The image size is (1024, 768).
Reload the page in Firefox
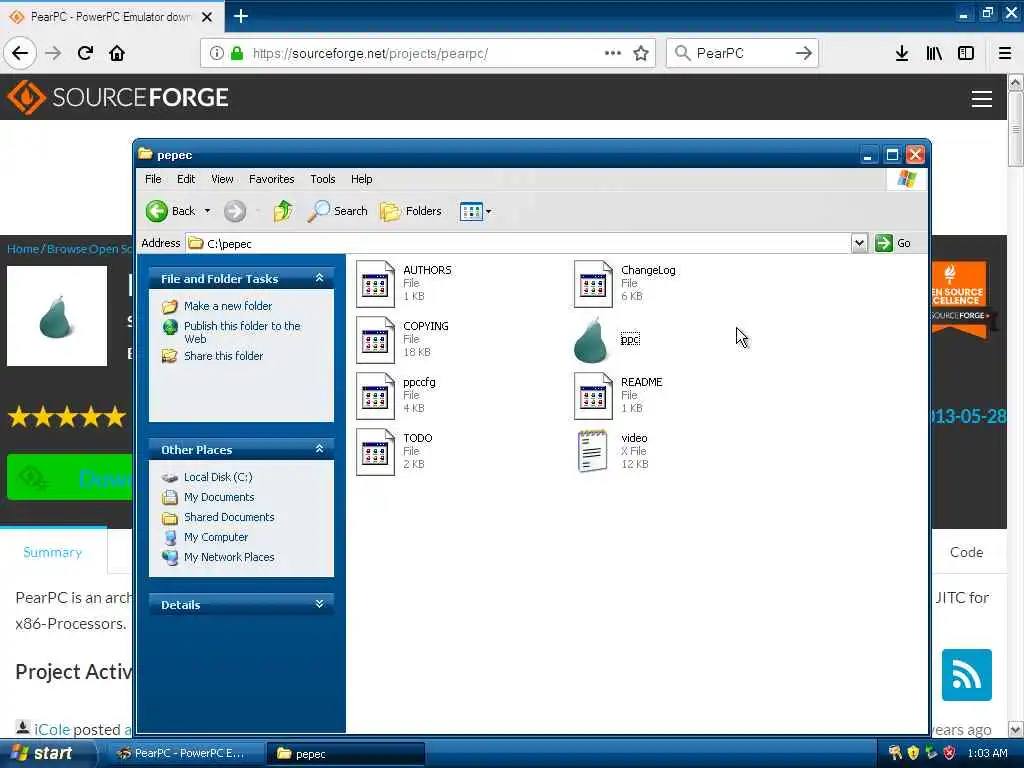(x=86, y=53)
